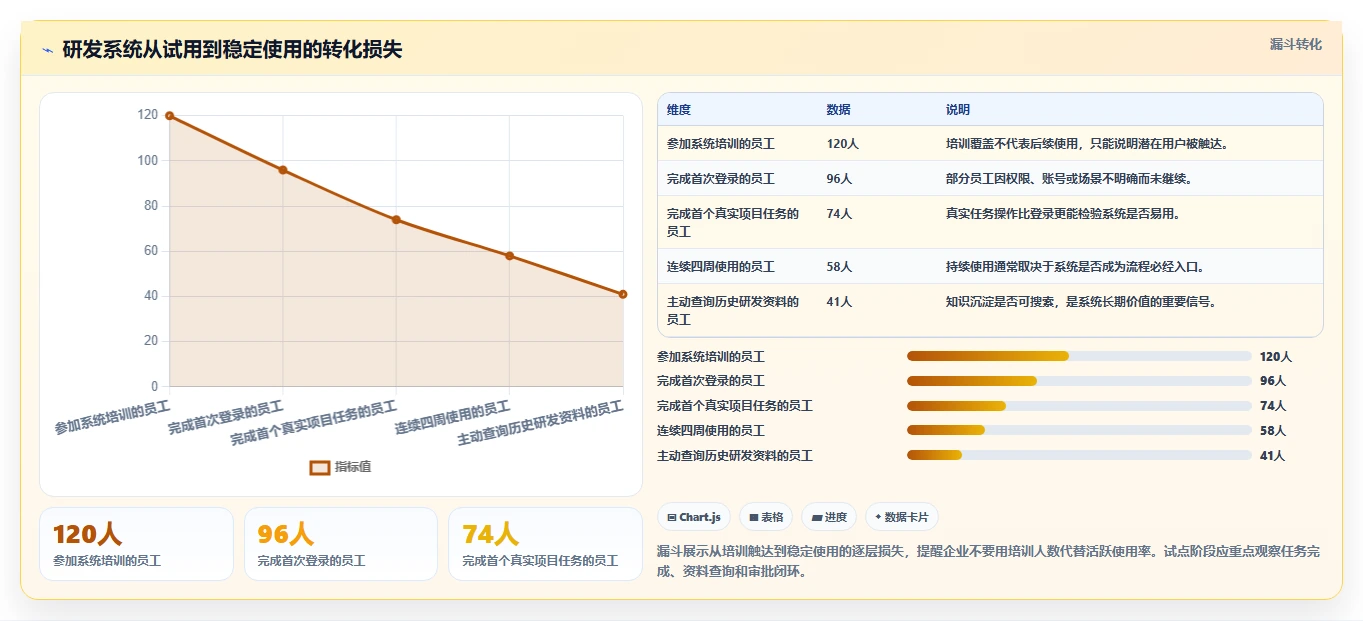The width and height of the screenshot is (1363, 621).
Task: Click the chart point for 主动查询历史研发资料的员工
Action: pyautogui.click(x=623, y=294)
